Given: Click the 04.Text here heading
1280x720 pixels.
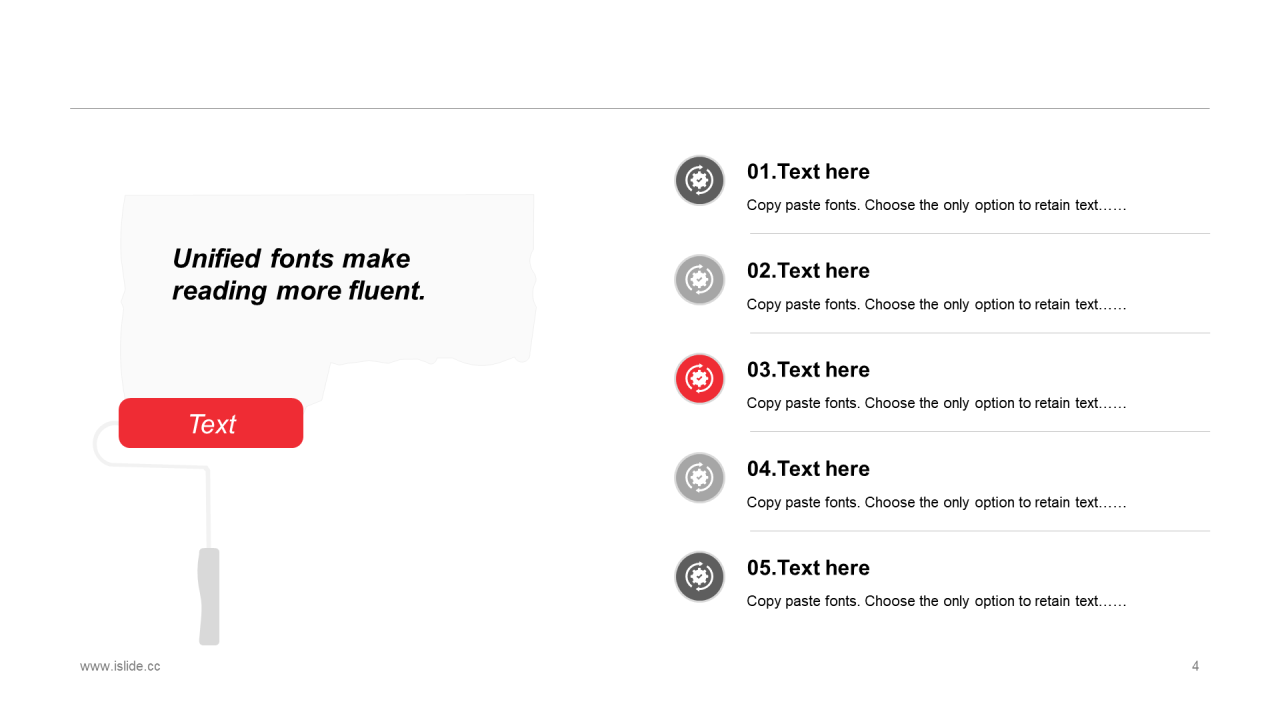Looking at the screenshot, I should click(x=808, y=469).
